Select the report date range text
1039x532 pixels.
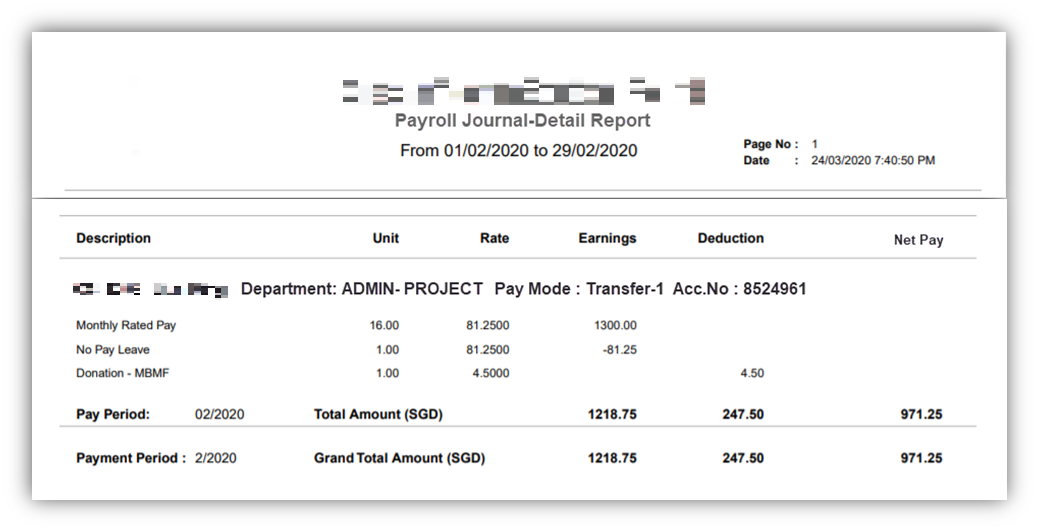518,151
